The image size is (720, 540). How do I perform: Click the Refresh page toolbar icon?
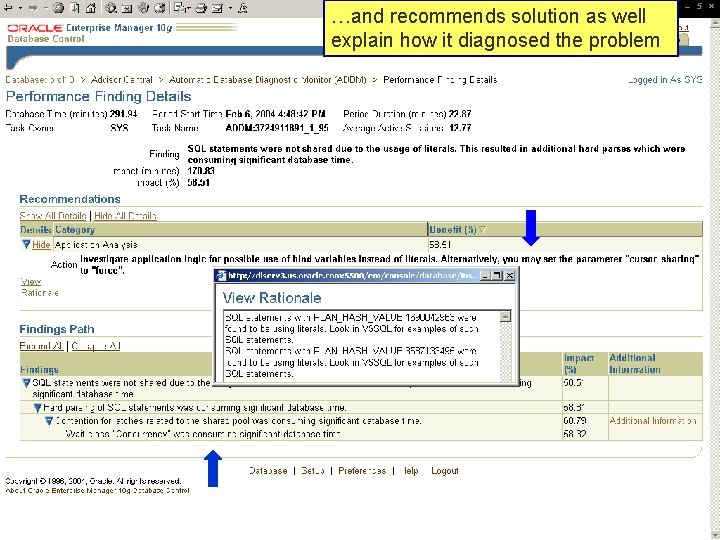coord(75,8)
